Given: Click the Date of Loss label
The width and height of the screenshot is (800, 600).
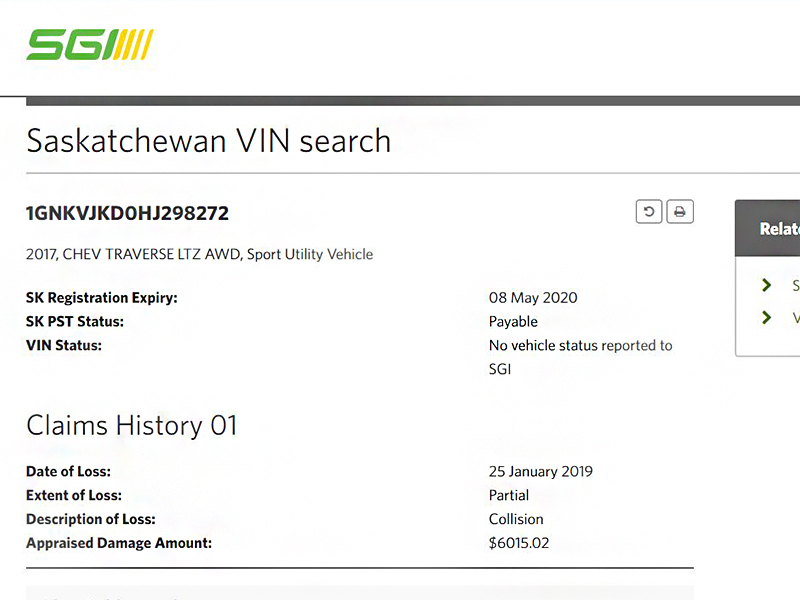Looking at the screenshot, I should (68, 471).
